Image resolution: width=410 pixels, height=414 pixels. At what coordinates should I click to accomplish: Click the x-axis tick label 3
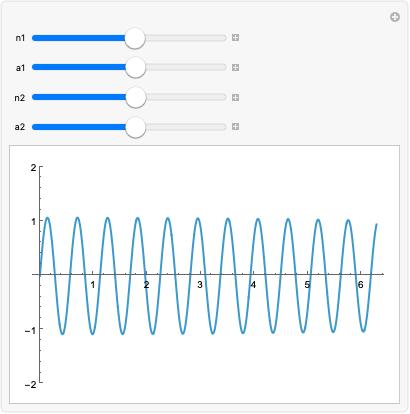(x=200, y=285)
